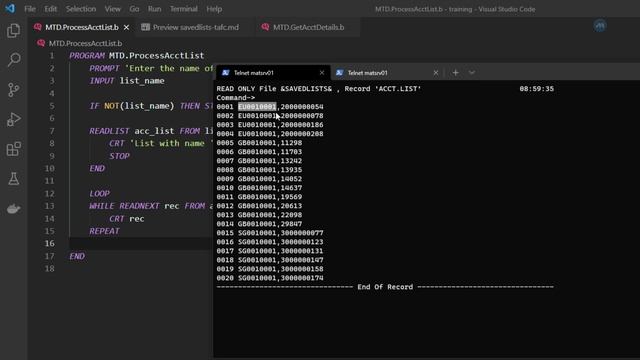Viewport: 640px width, 360px height.
Task: Open the Search view in activity bar
Action: coord(13,60)
